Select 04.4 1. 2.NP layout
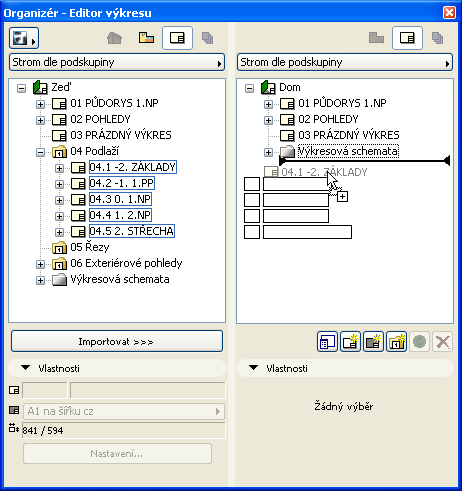The height and width of the screenshot is (491, 462). point(120,215)
